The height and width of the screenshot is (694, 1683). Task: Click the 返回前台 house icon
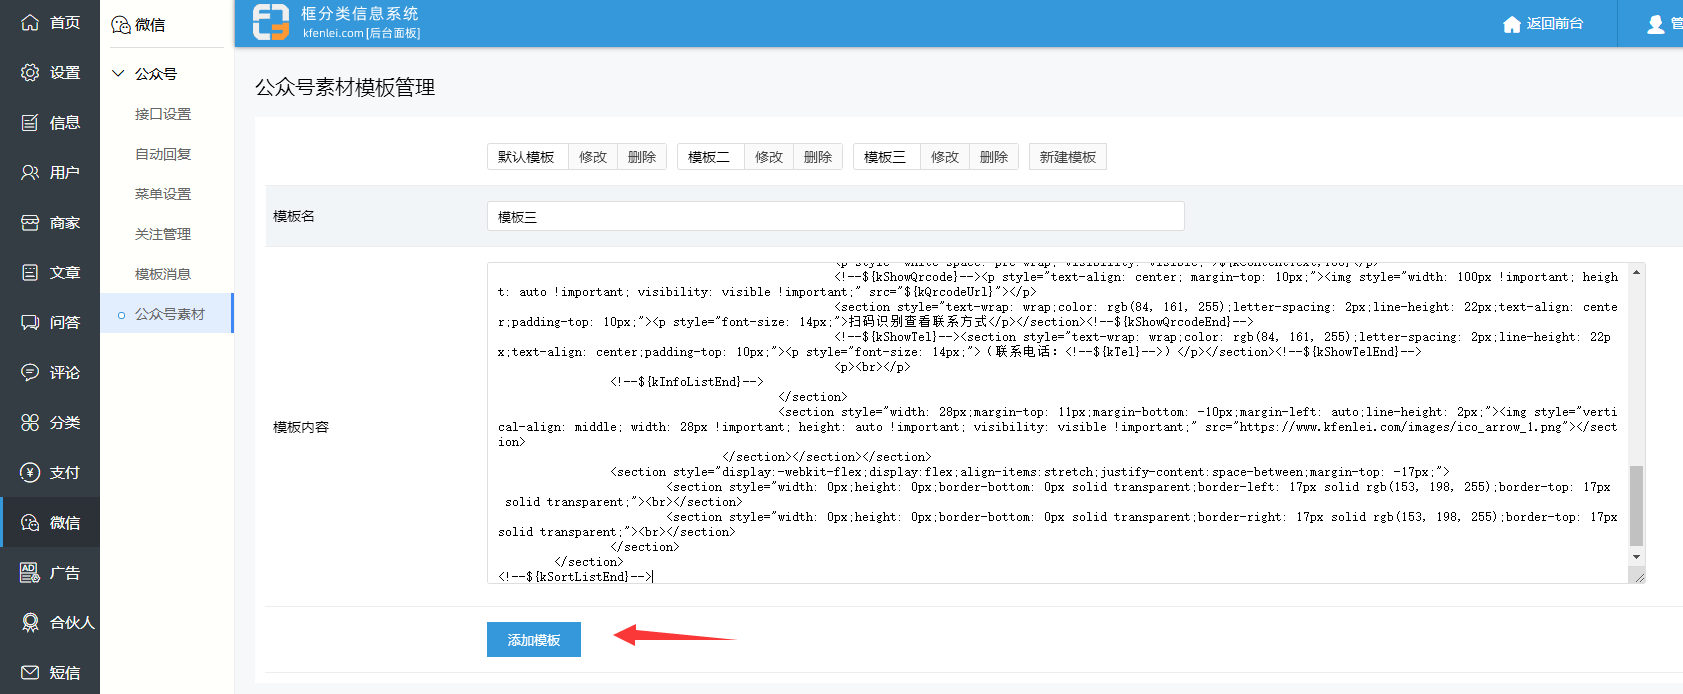tap(1511, 24)
